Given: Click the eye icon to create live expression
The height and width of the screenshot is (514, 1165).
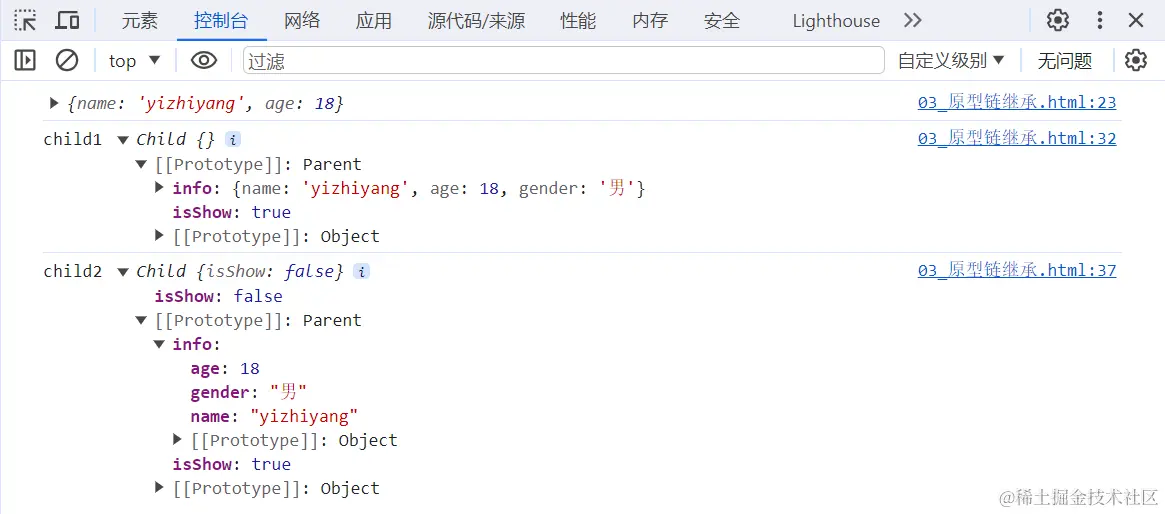Looking at the screenshot, I should click(x=204, y=60).
